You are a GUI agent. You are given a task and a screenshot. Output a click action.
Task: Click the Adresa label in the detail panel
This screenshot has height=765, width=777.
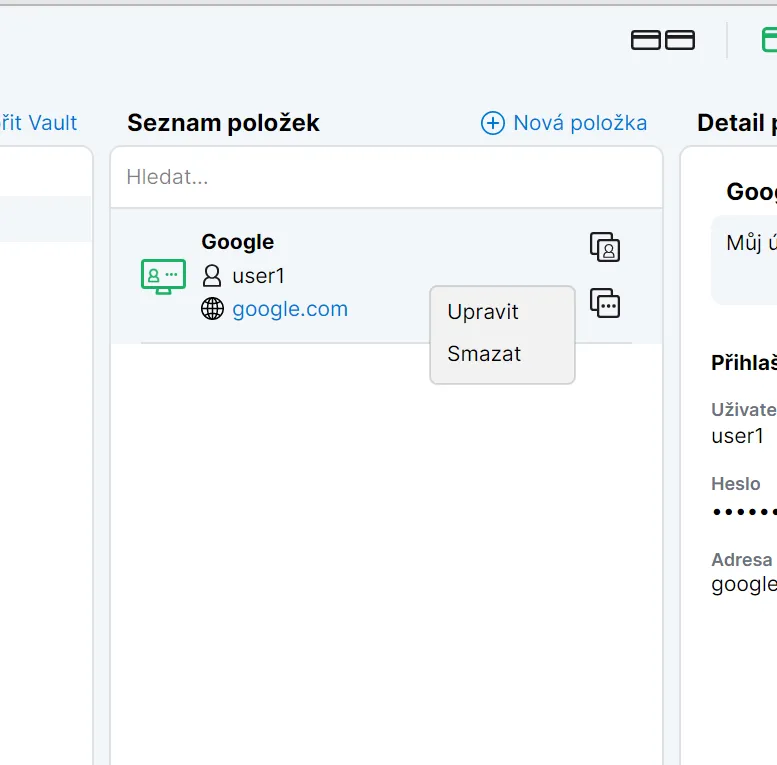coord(741,559)
